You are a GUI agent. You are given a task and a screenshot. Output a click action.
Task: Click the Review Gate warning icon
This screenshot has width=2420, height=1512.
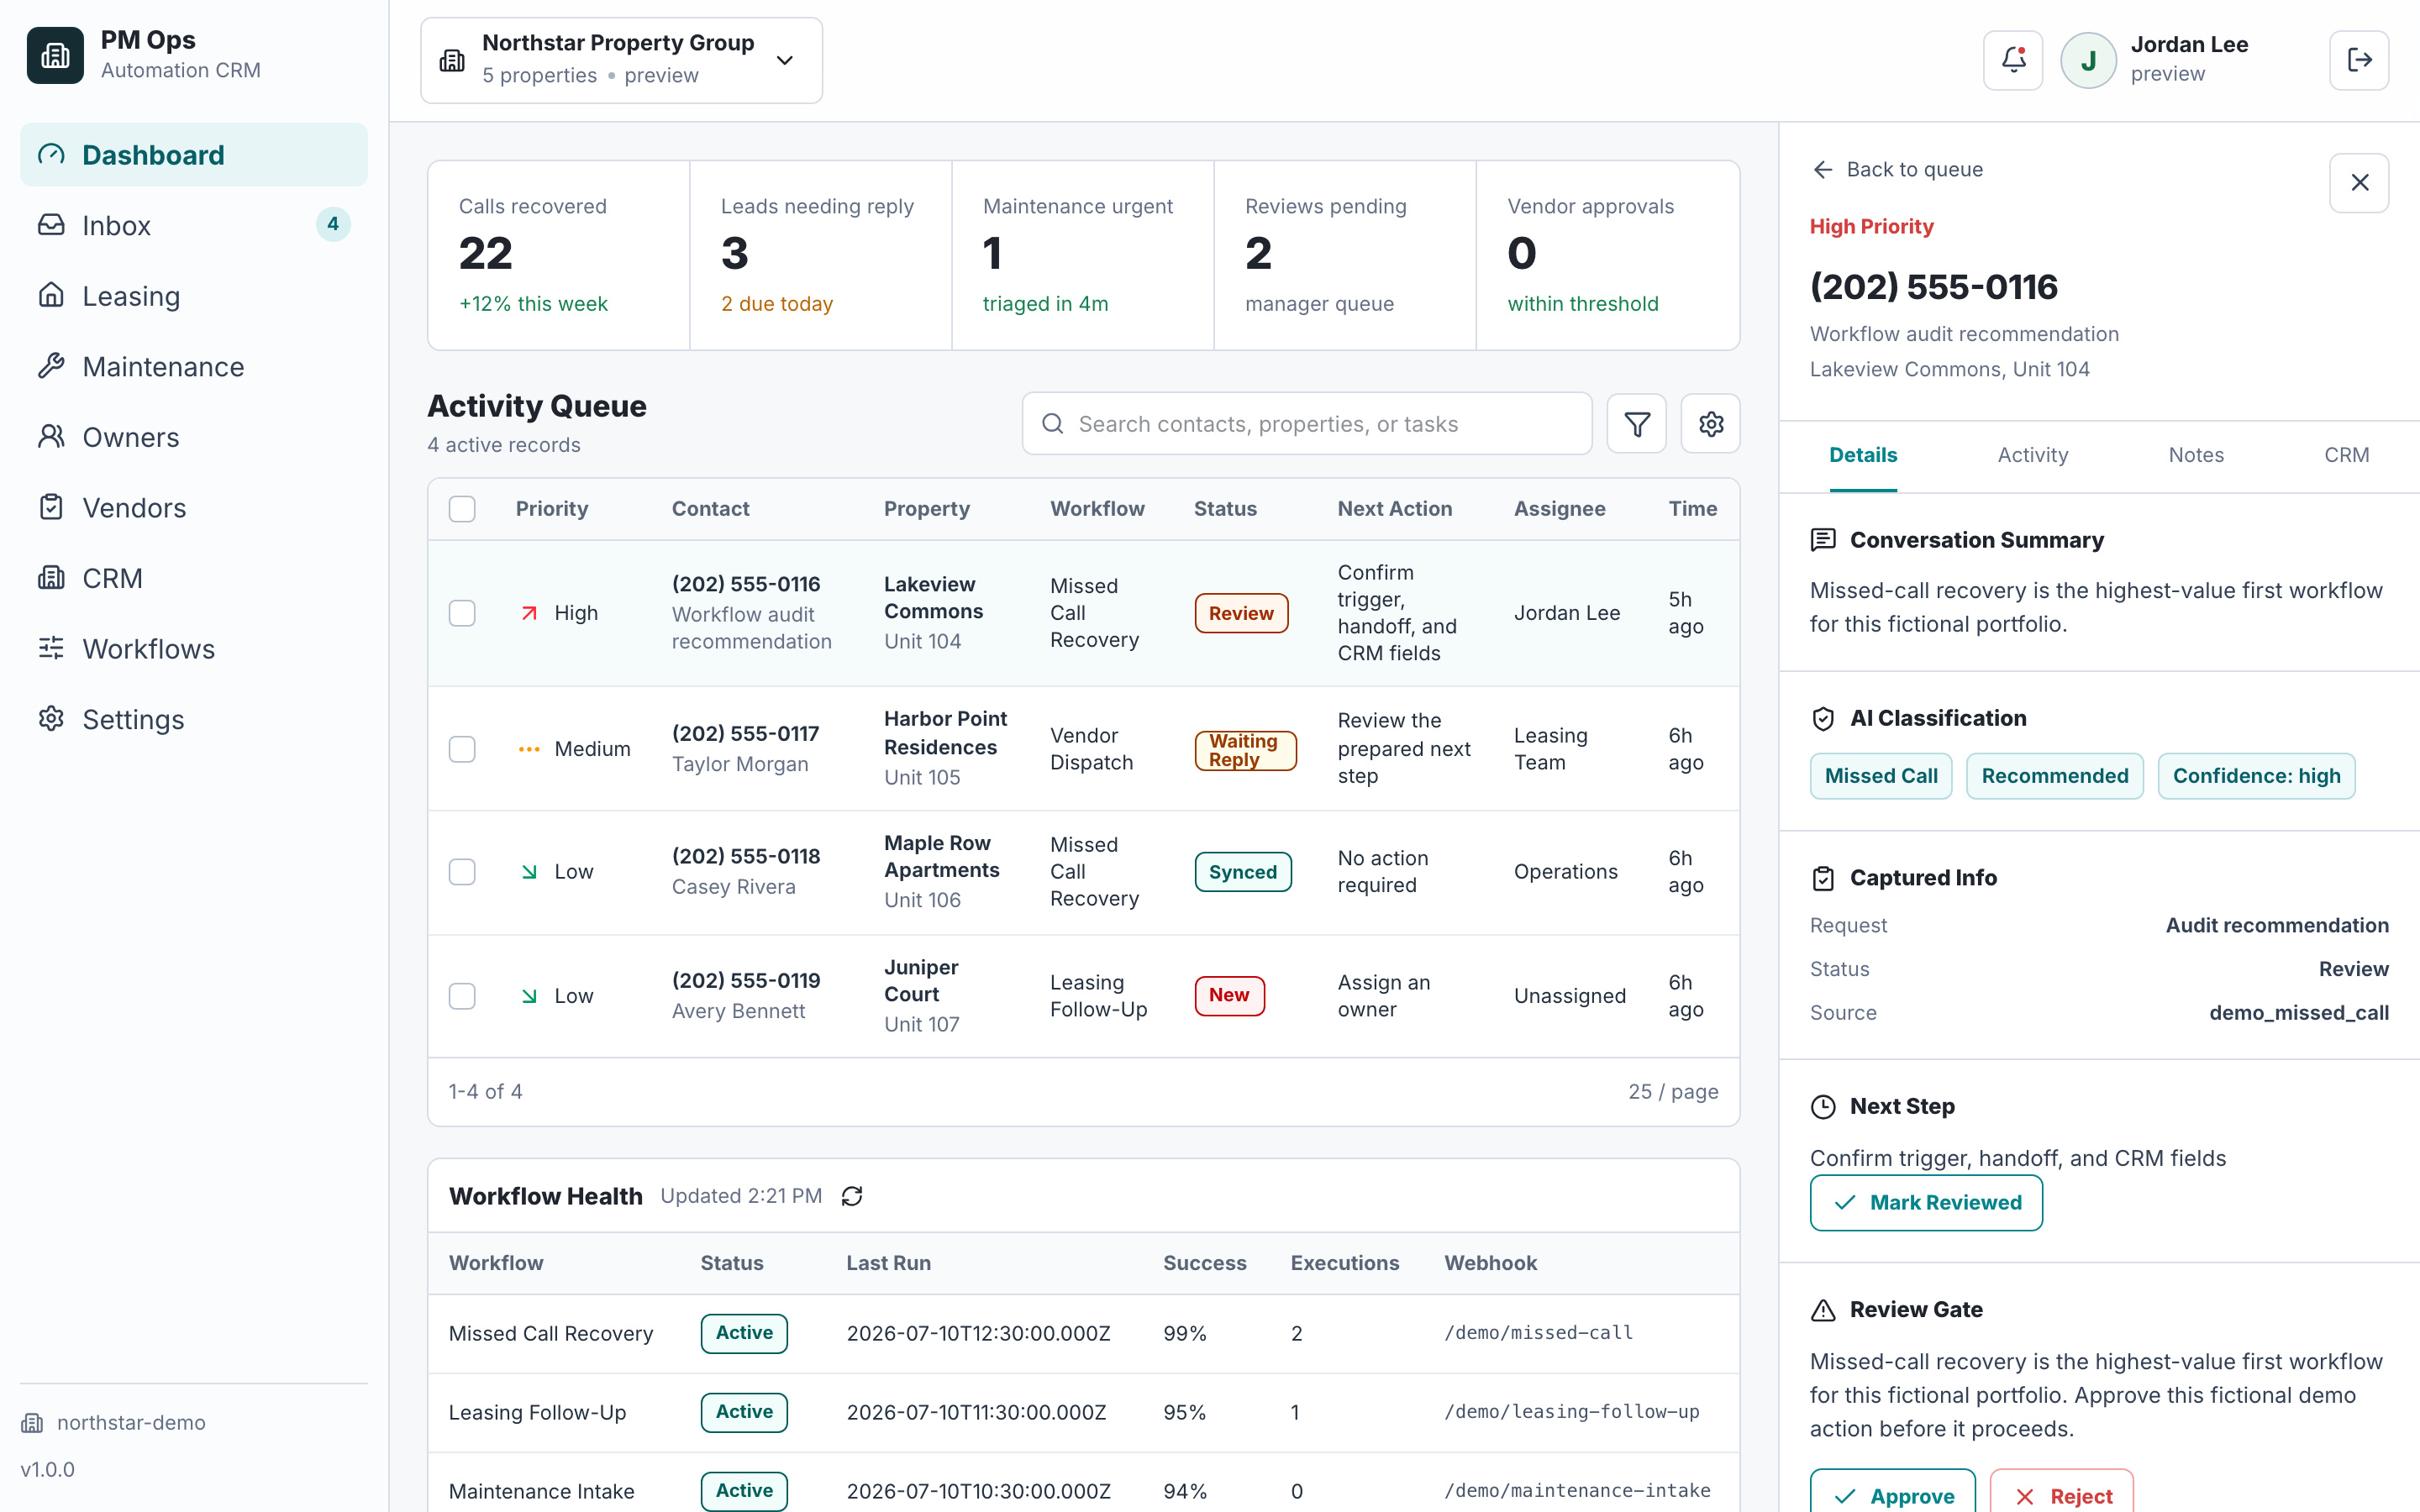(1823, 1310)
